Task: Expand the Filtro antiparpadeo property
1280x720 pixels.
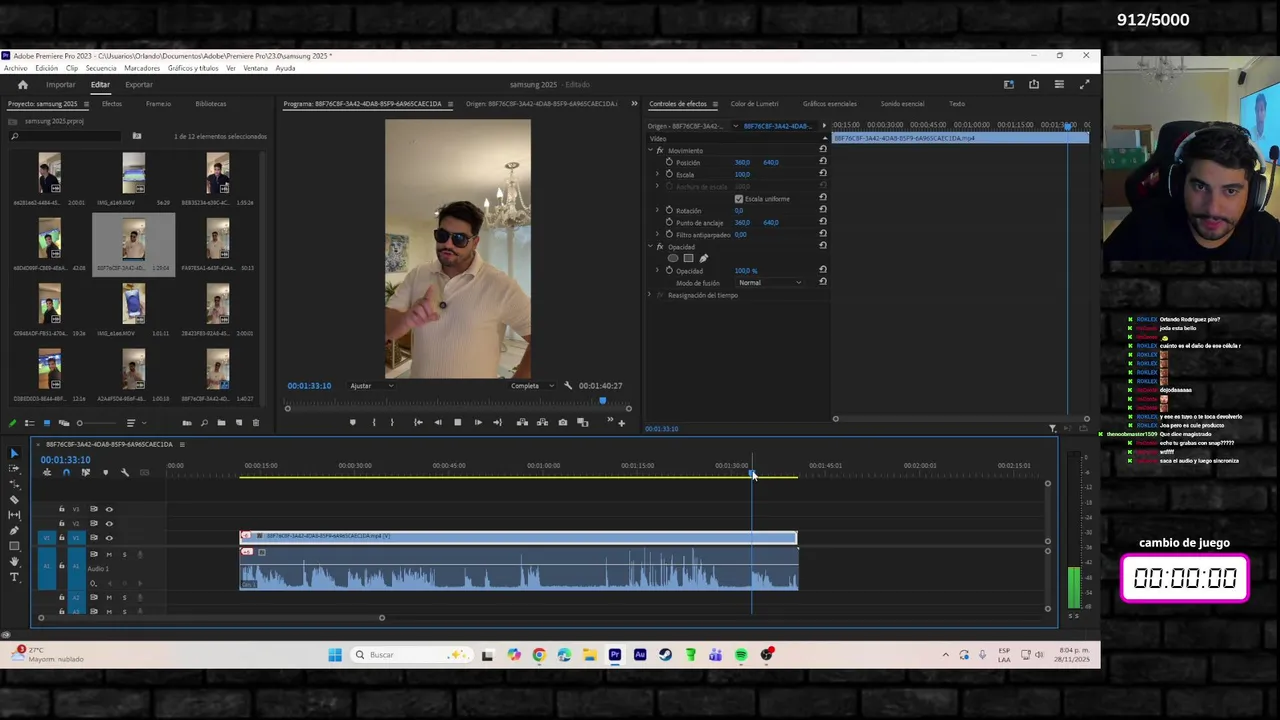Action: (658, 234)
